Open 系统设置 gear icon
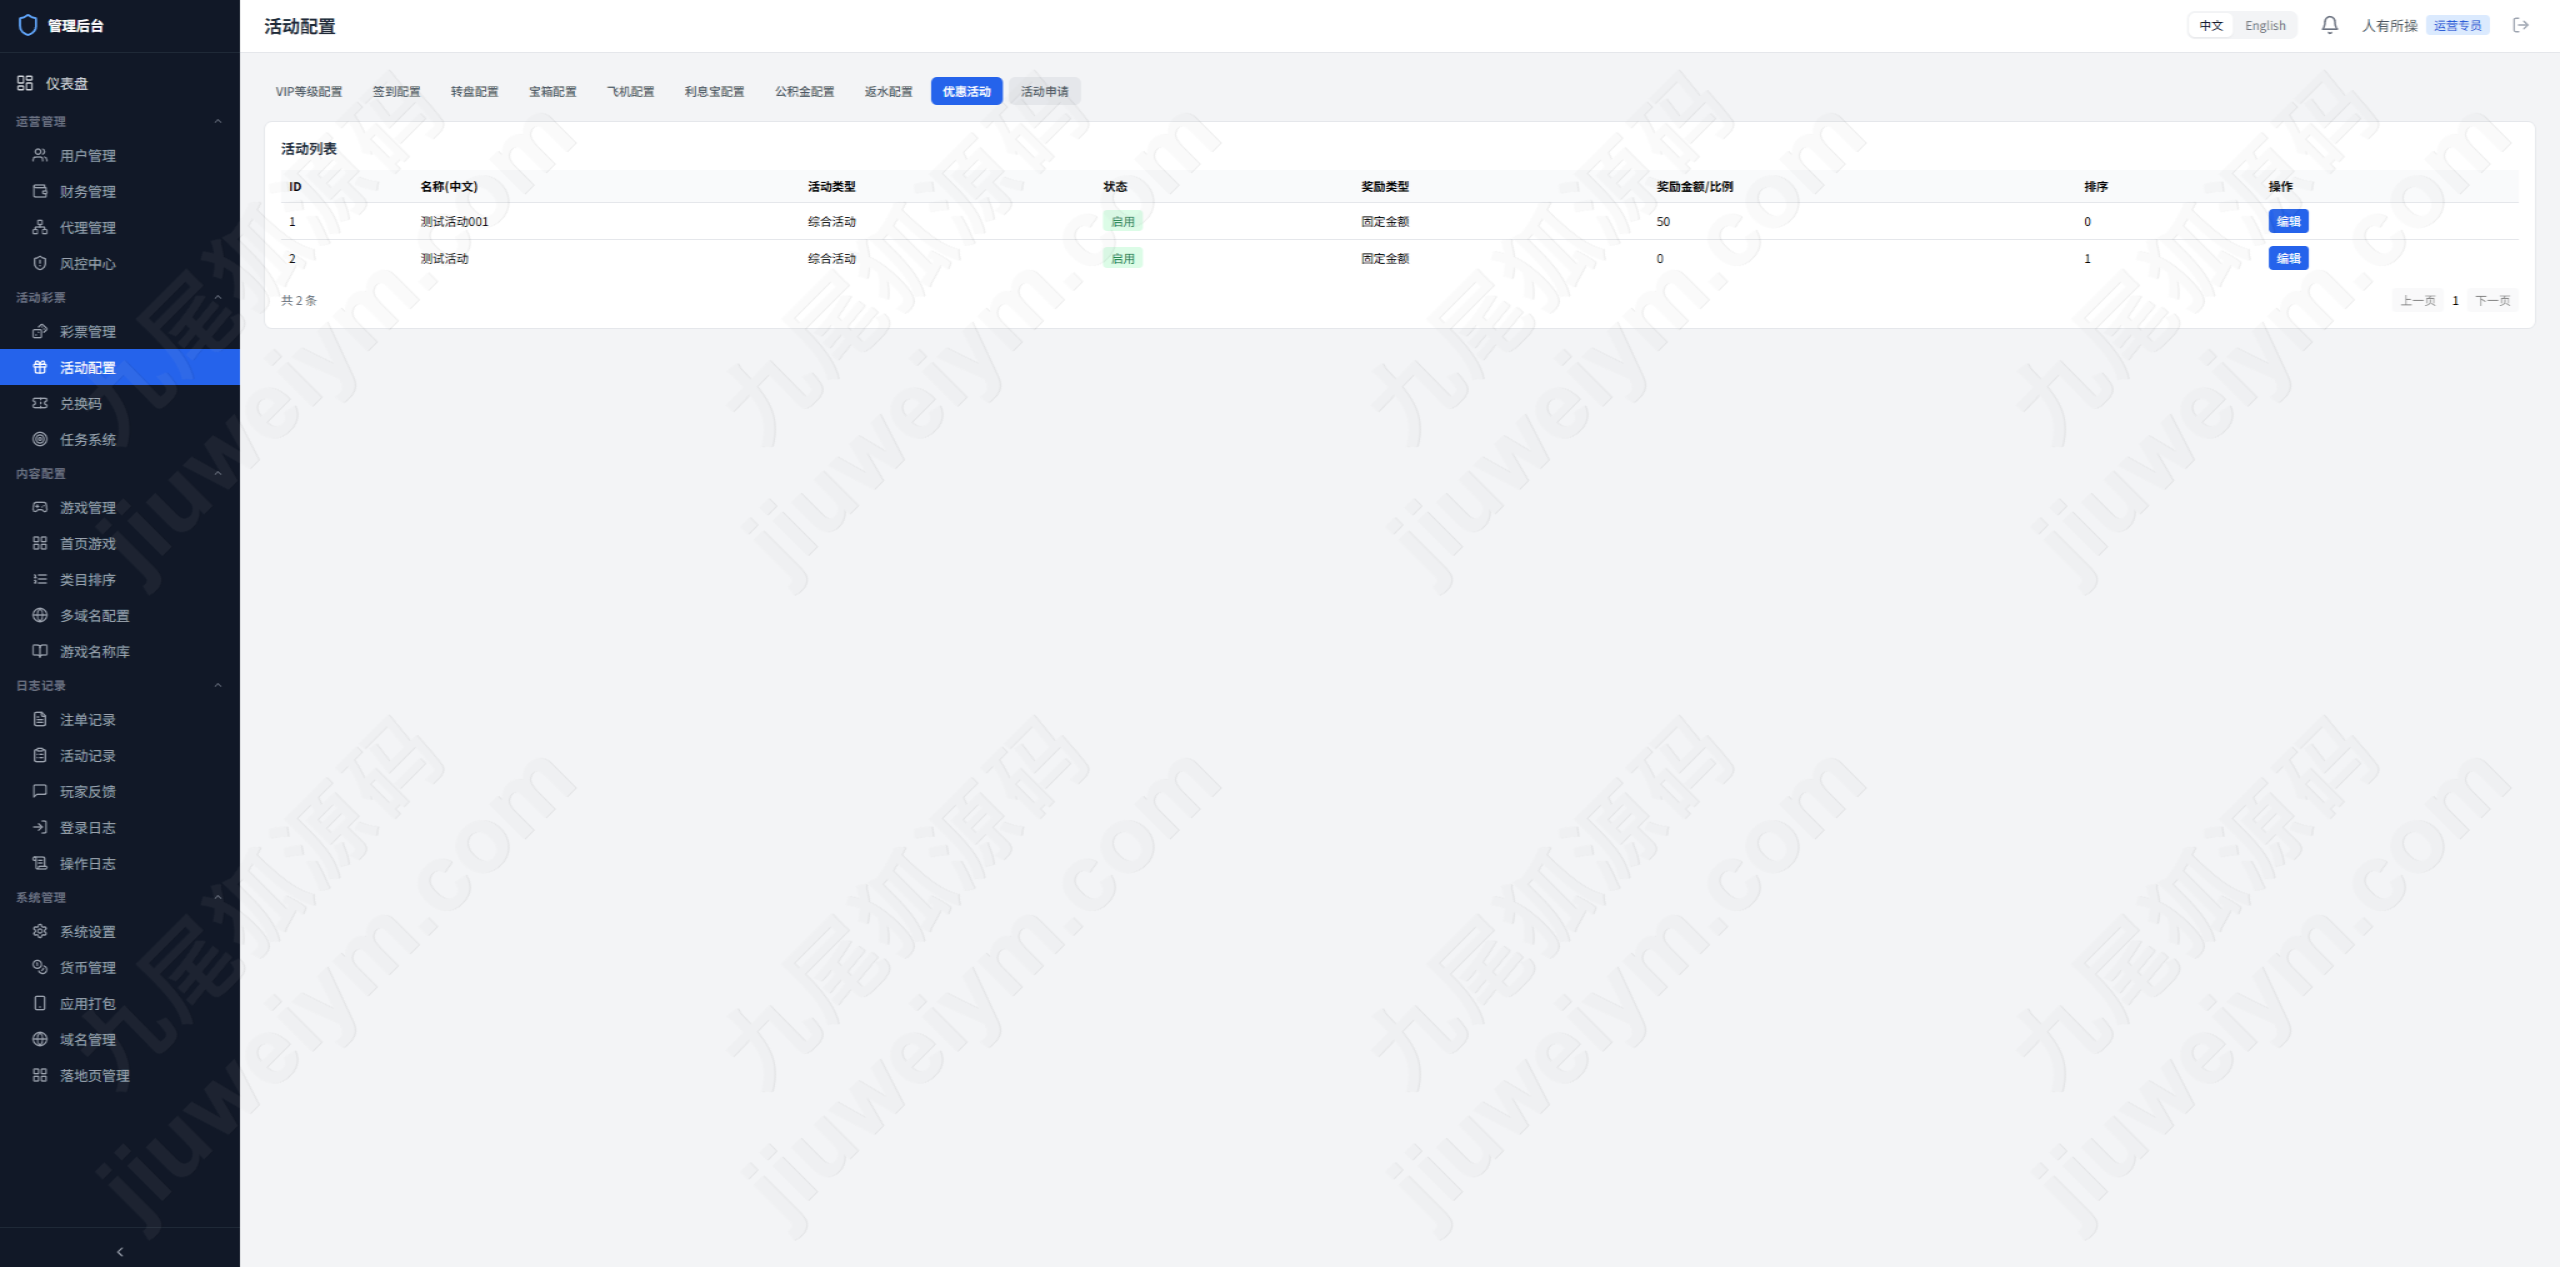The image size is (2560, 1267). pyautogui.click(x=40, y=931)
